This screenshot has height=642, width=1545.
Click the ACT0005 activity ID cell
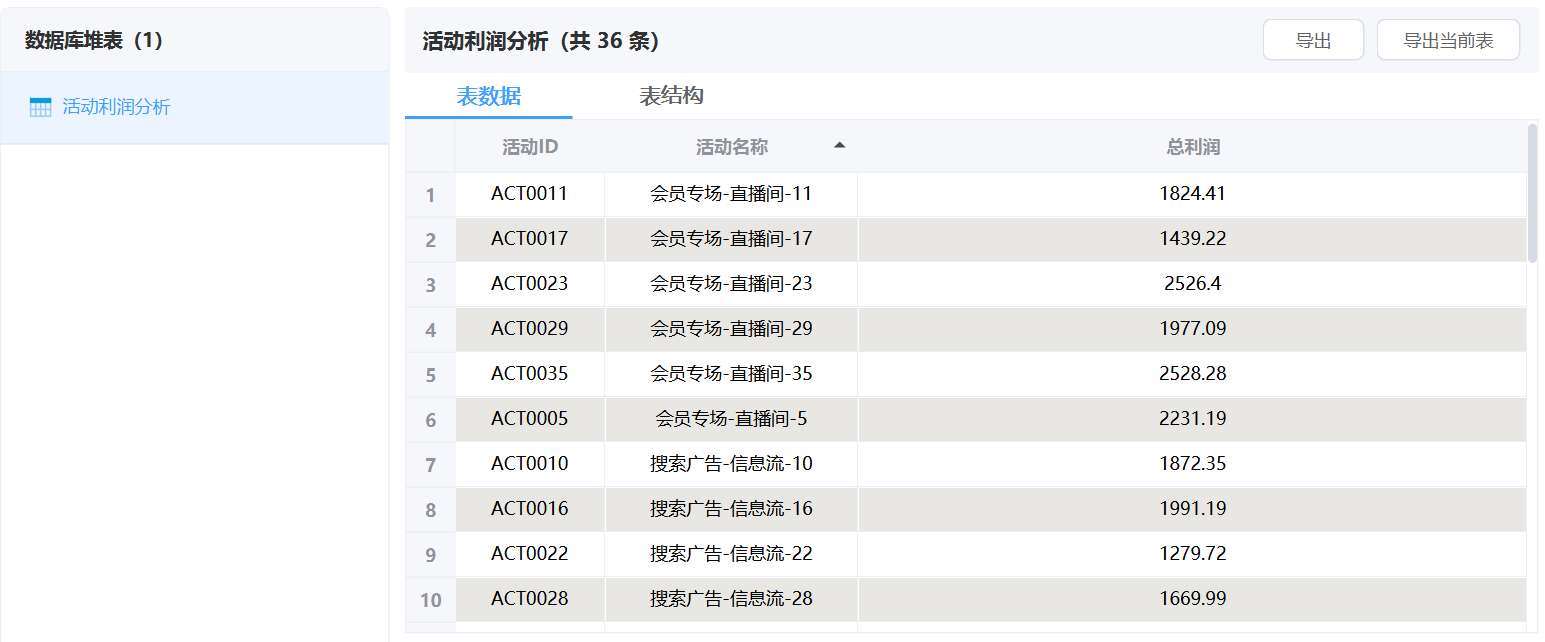pyautogui.click(x=529, y=419)
